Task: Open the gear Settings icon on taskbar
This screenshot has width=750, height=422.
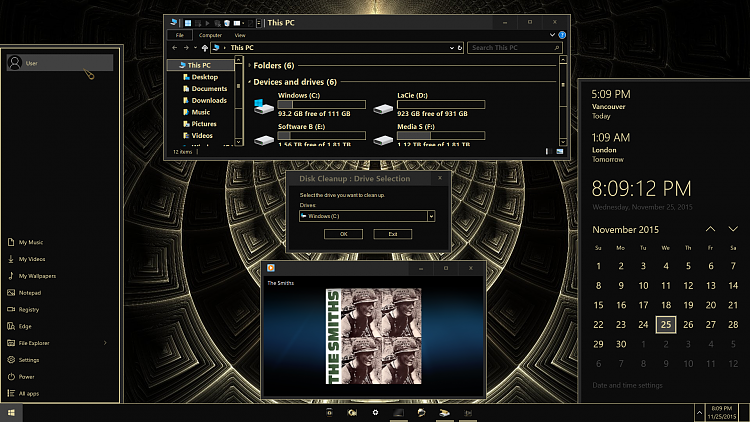Action: coord(375,412)
